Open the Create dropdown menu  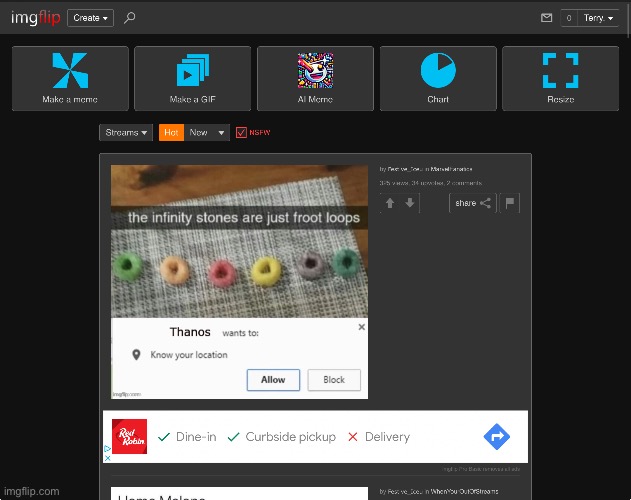click(90, 18)
